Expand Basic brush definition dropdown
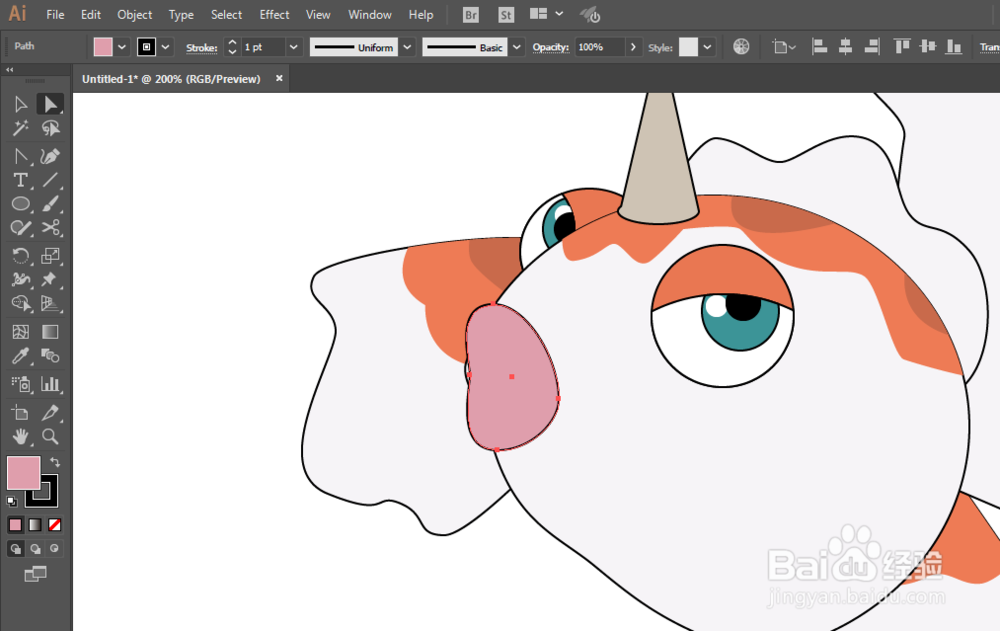 click(517, 47)
